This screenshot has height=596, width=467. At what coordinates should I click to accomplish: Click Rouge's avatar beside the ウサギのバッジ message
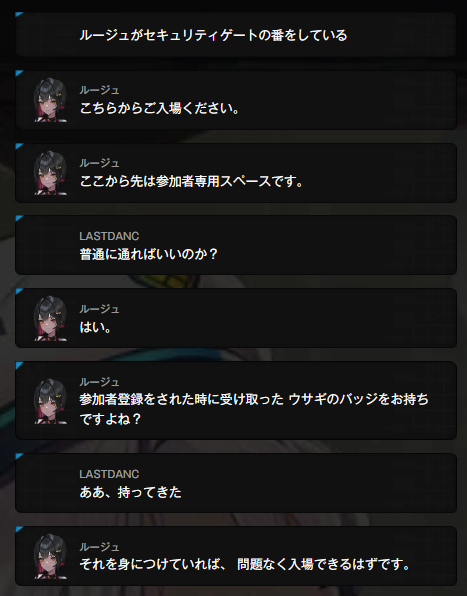[x=51, y=401]
